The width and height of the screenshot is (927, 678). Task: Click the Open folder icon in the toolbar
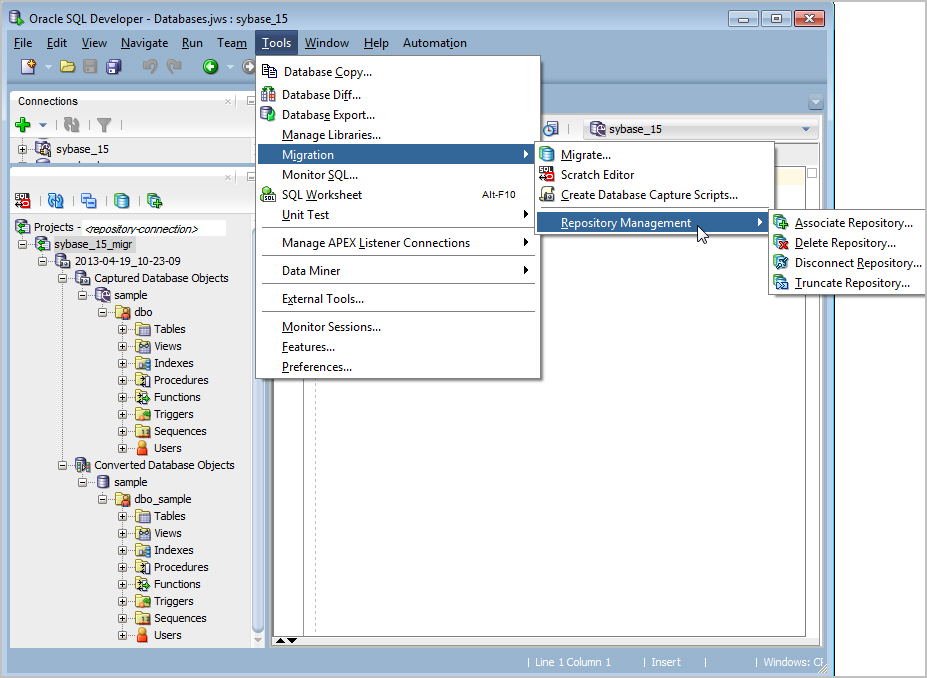click(x=67, y=65)
